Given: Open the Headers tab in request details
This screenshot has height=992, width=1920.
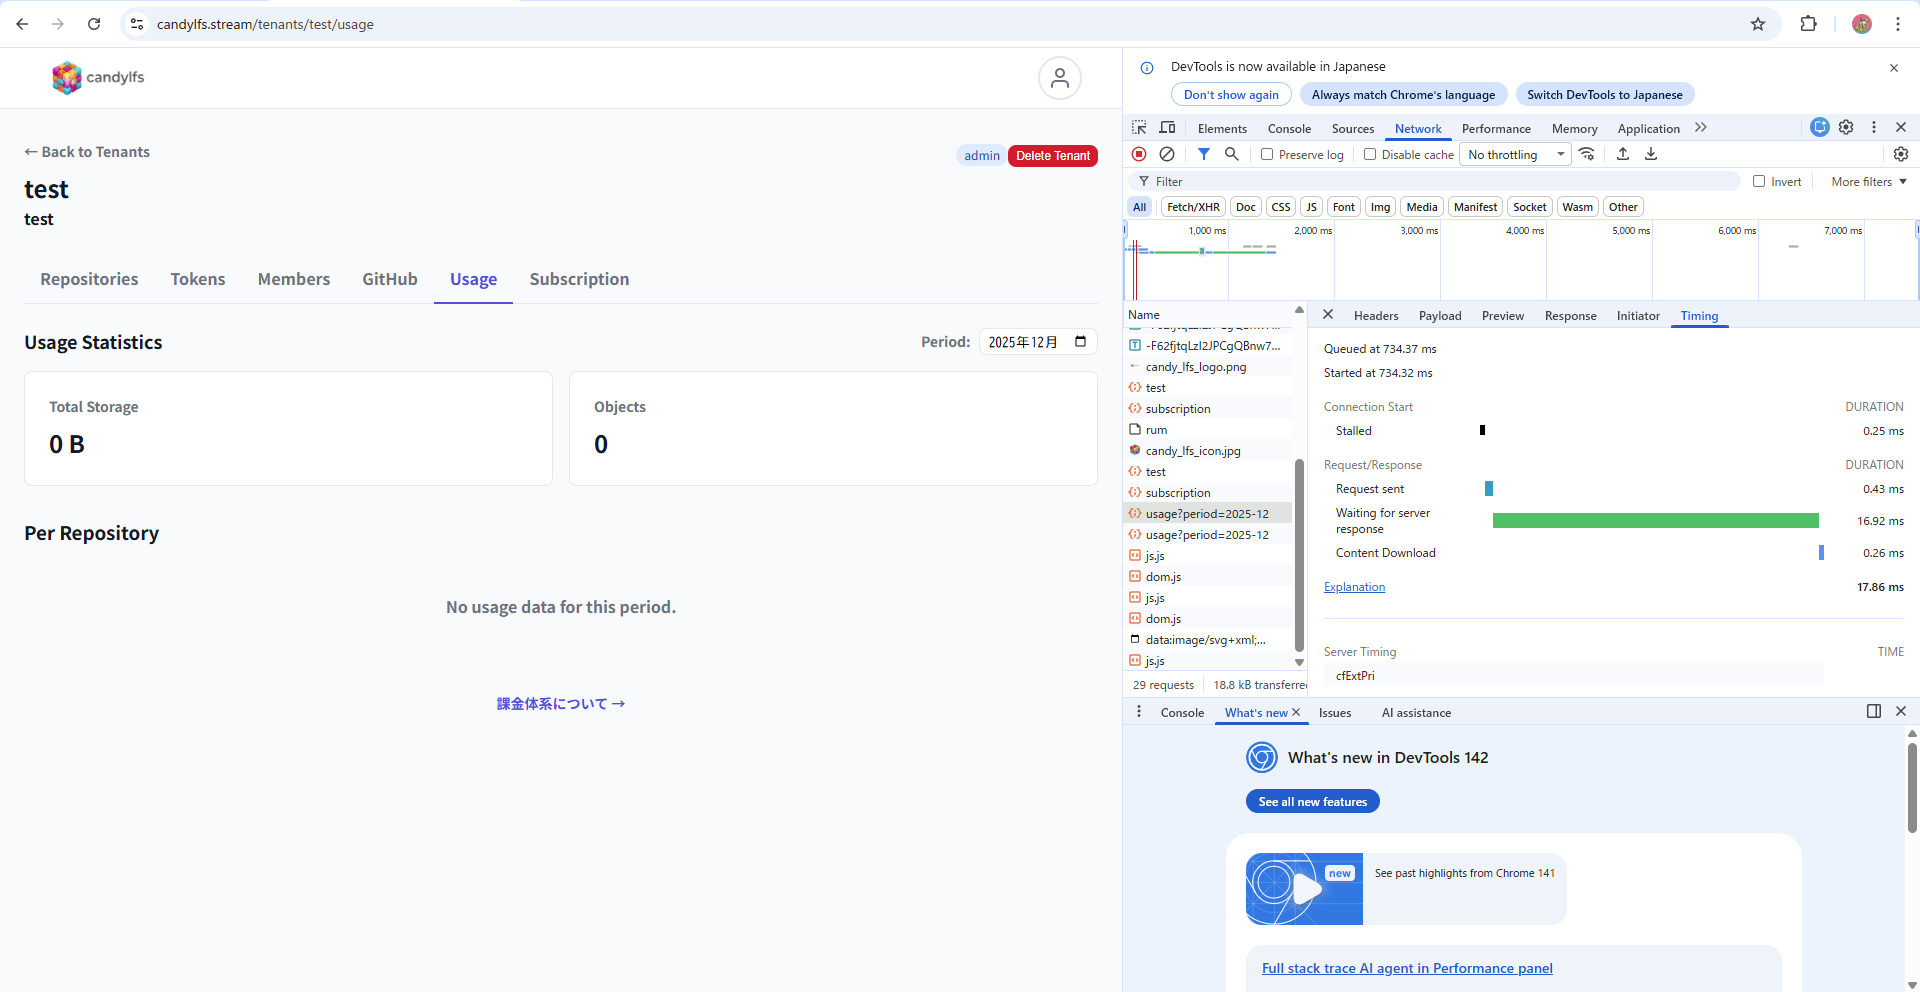Looking at the screenshot, I should tap(1375, 316).
